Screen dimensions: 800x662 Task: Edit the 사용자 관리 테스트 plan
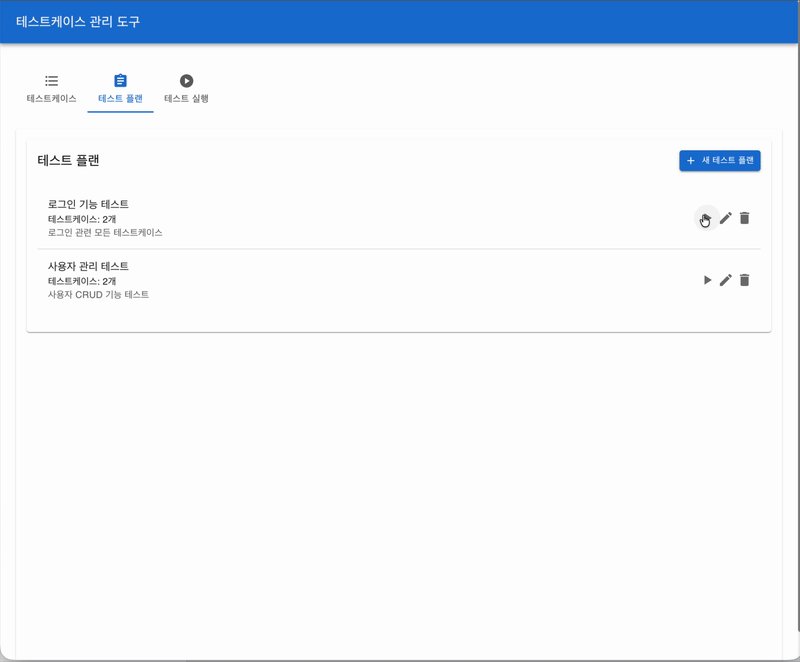725,280
